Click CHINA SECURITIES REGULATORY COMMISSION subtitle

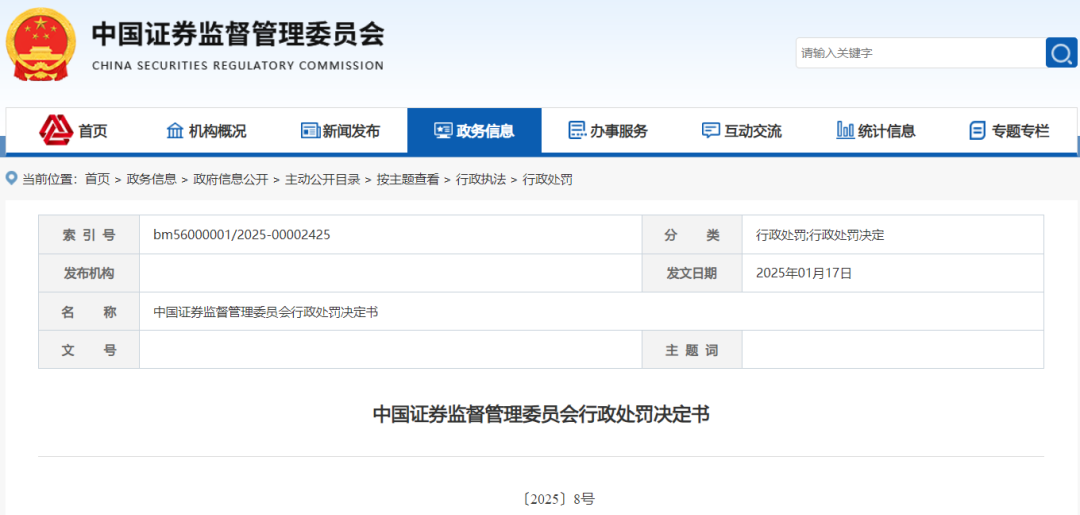click(238, 66)
